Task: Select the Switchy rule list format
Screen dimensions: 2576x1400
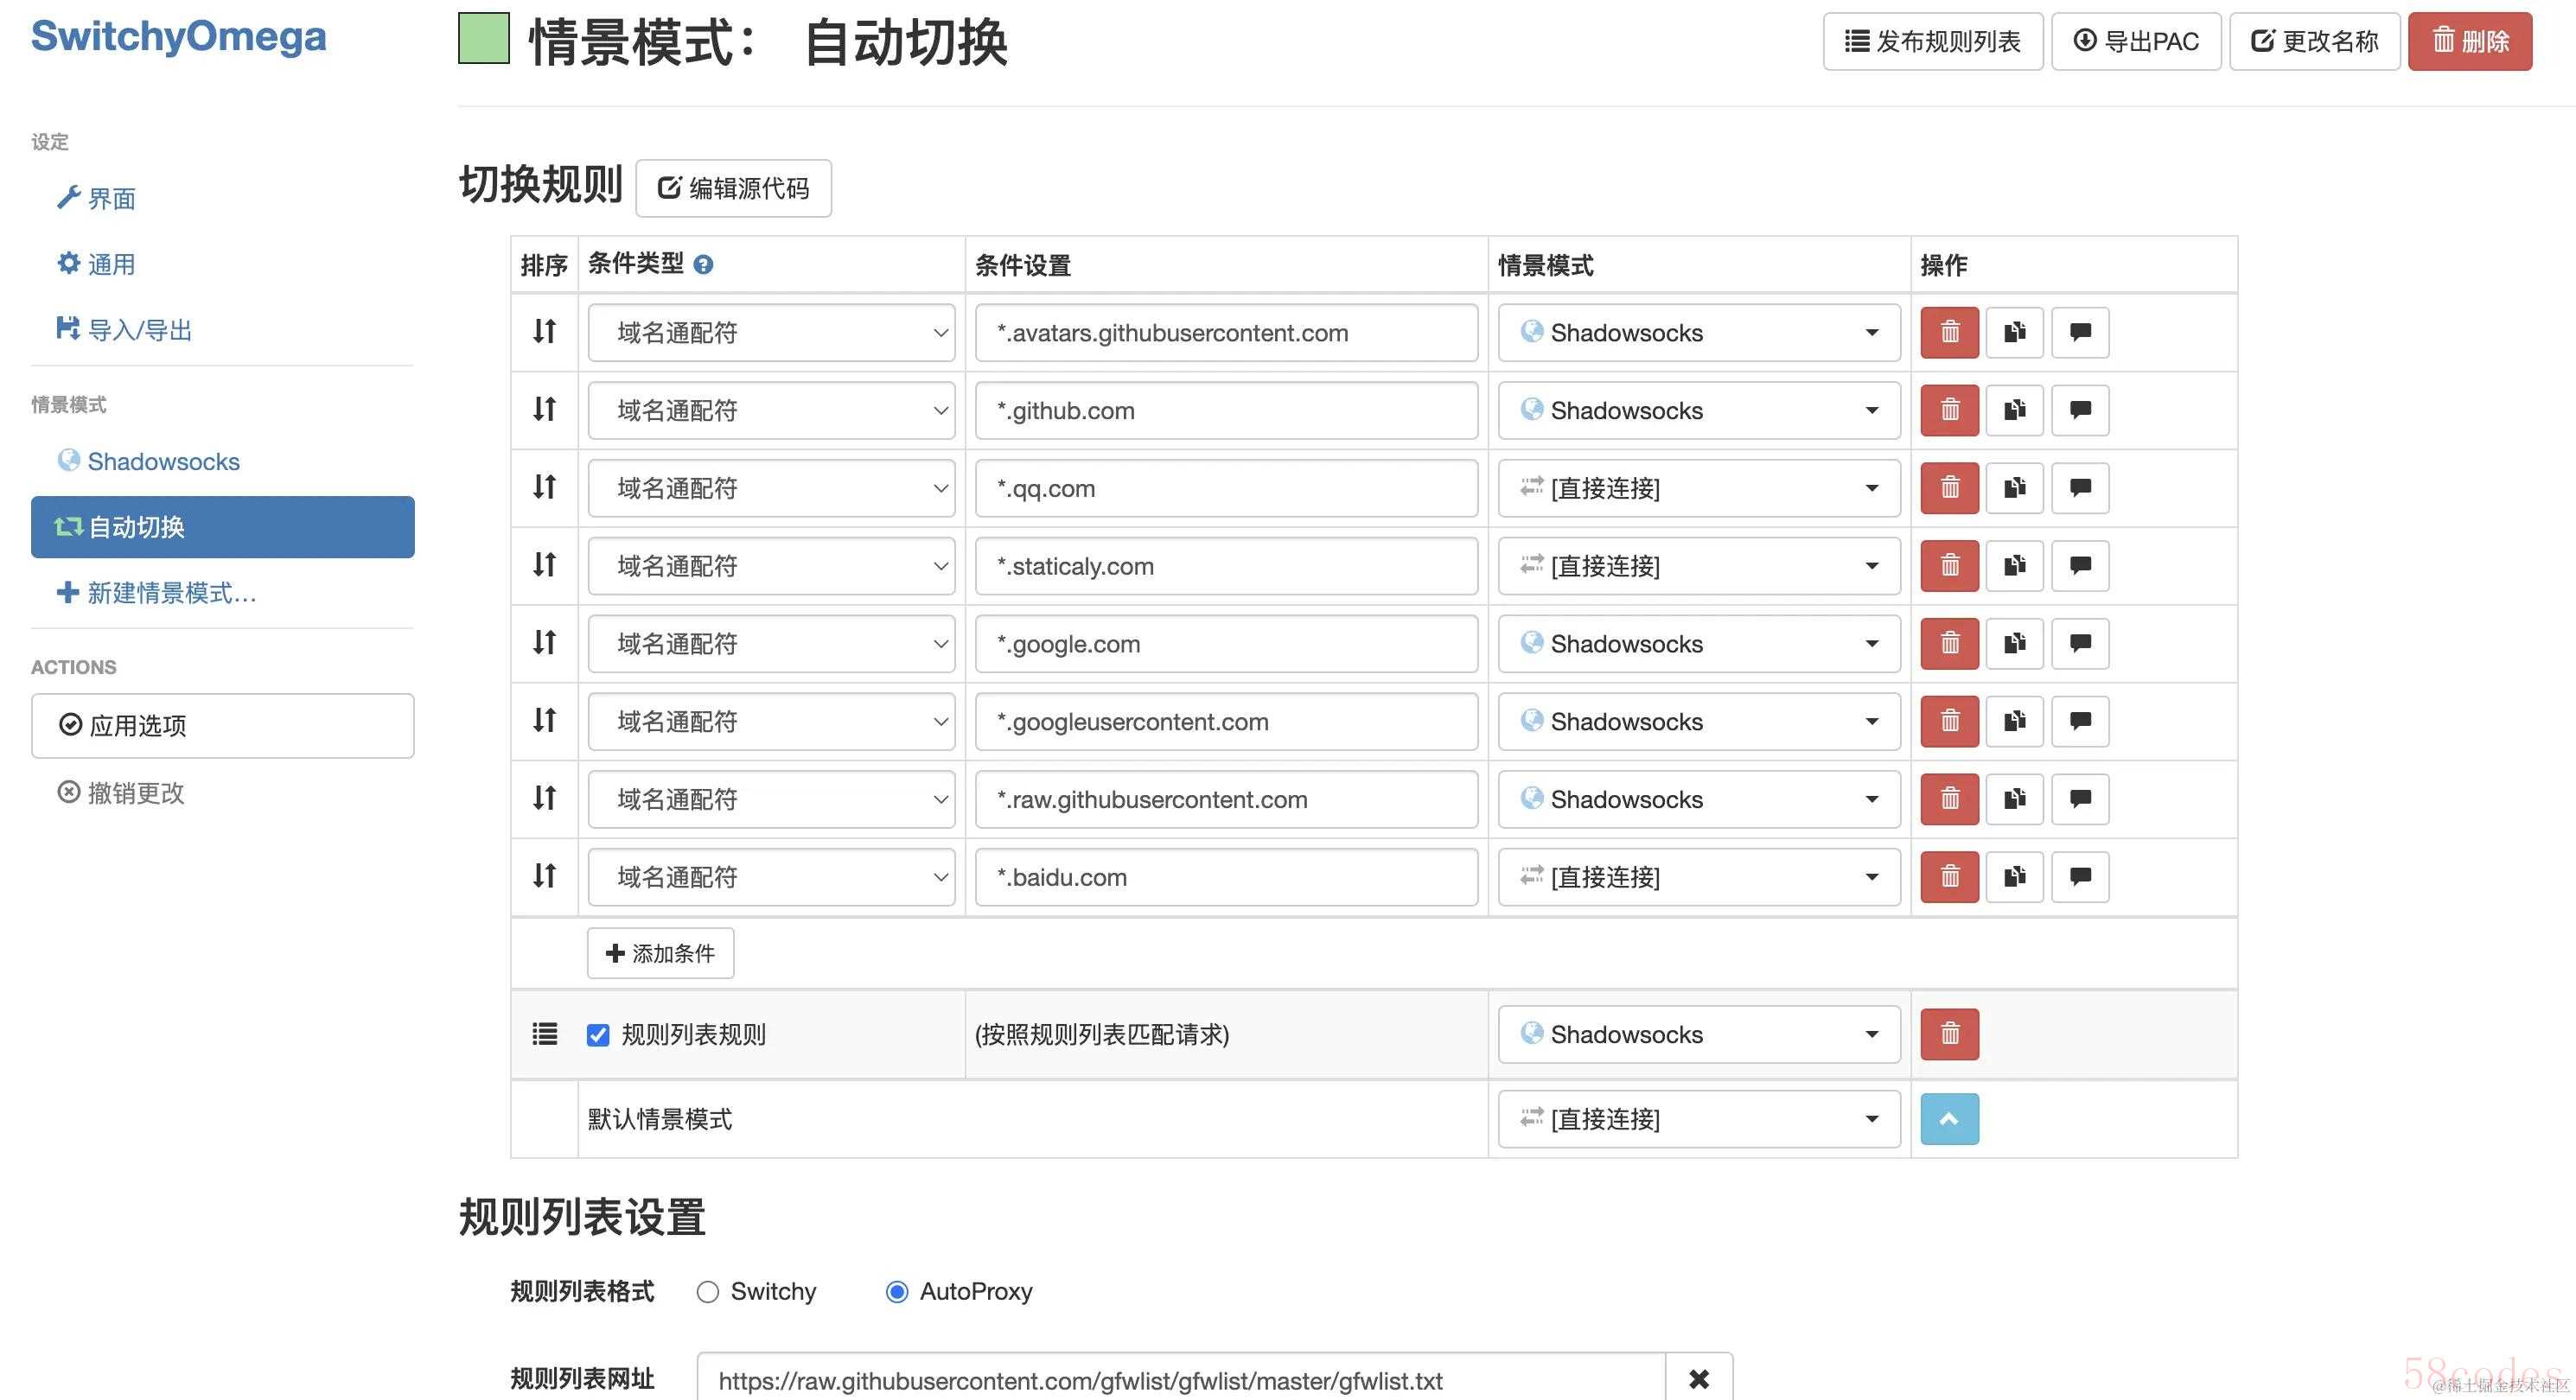Action: point(708,1292)
